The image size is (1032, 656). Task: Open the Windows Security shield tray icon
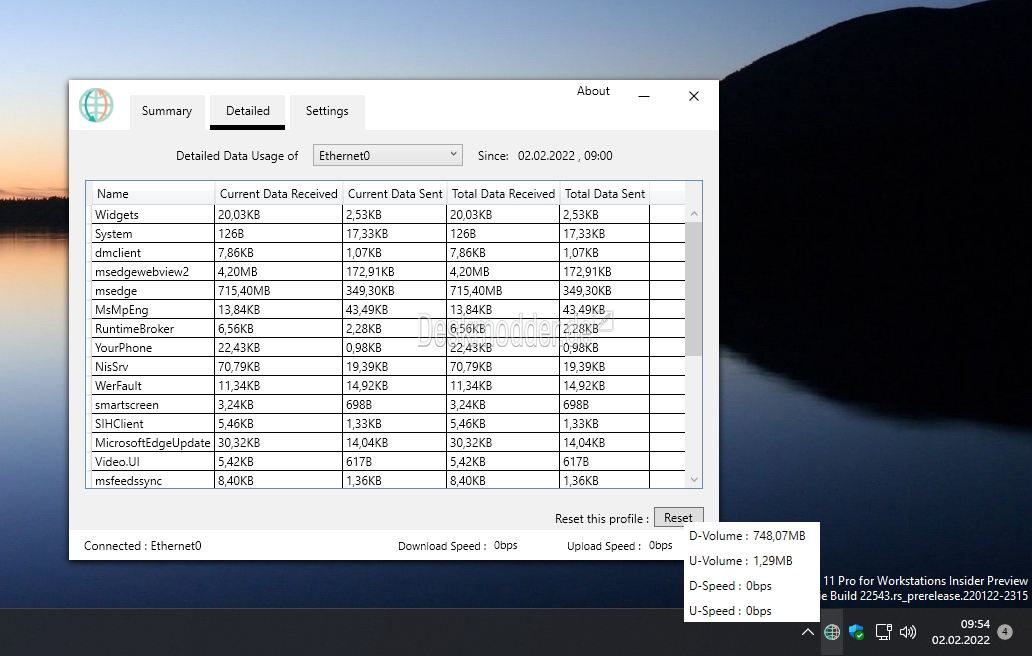(856, 632)
